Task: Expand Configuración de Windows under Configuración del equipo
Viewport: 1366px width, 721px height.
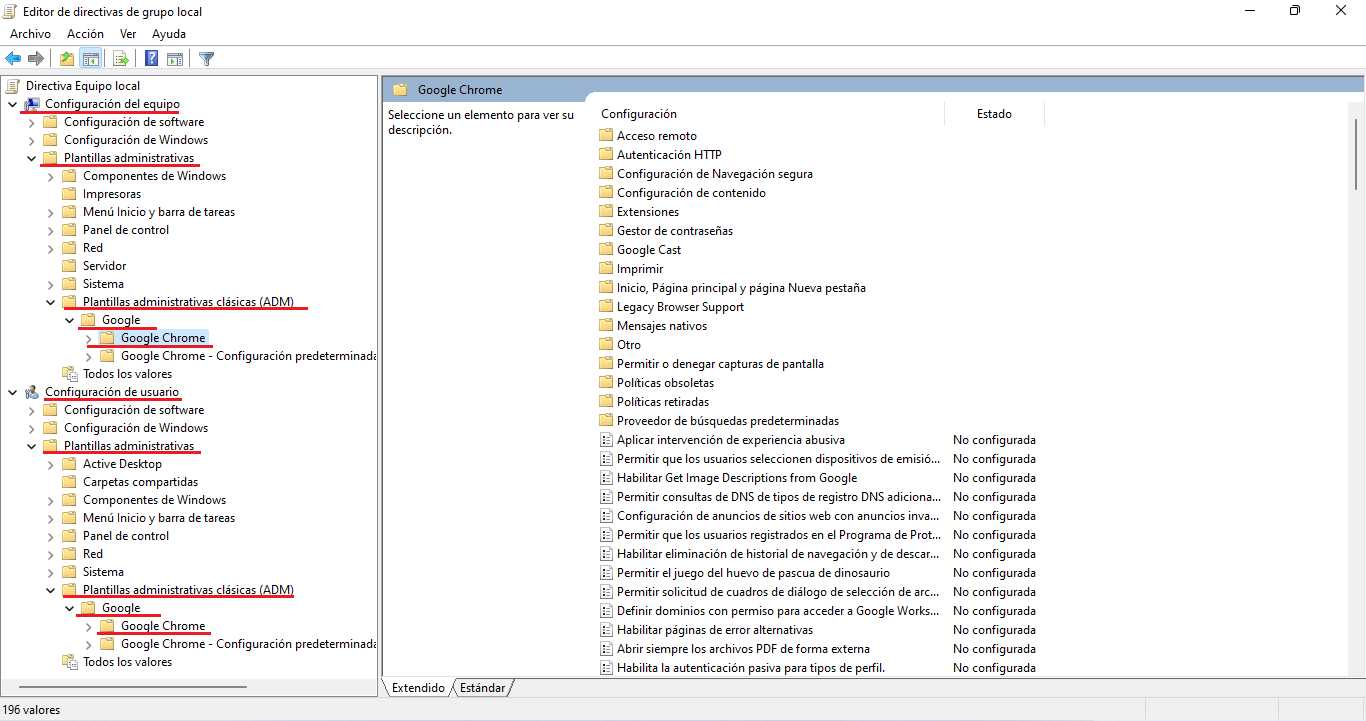Action: [31, 140]
